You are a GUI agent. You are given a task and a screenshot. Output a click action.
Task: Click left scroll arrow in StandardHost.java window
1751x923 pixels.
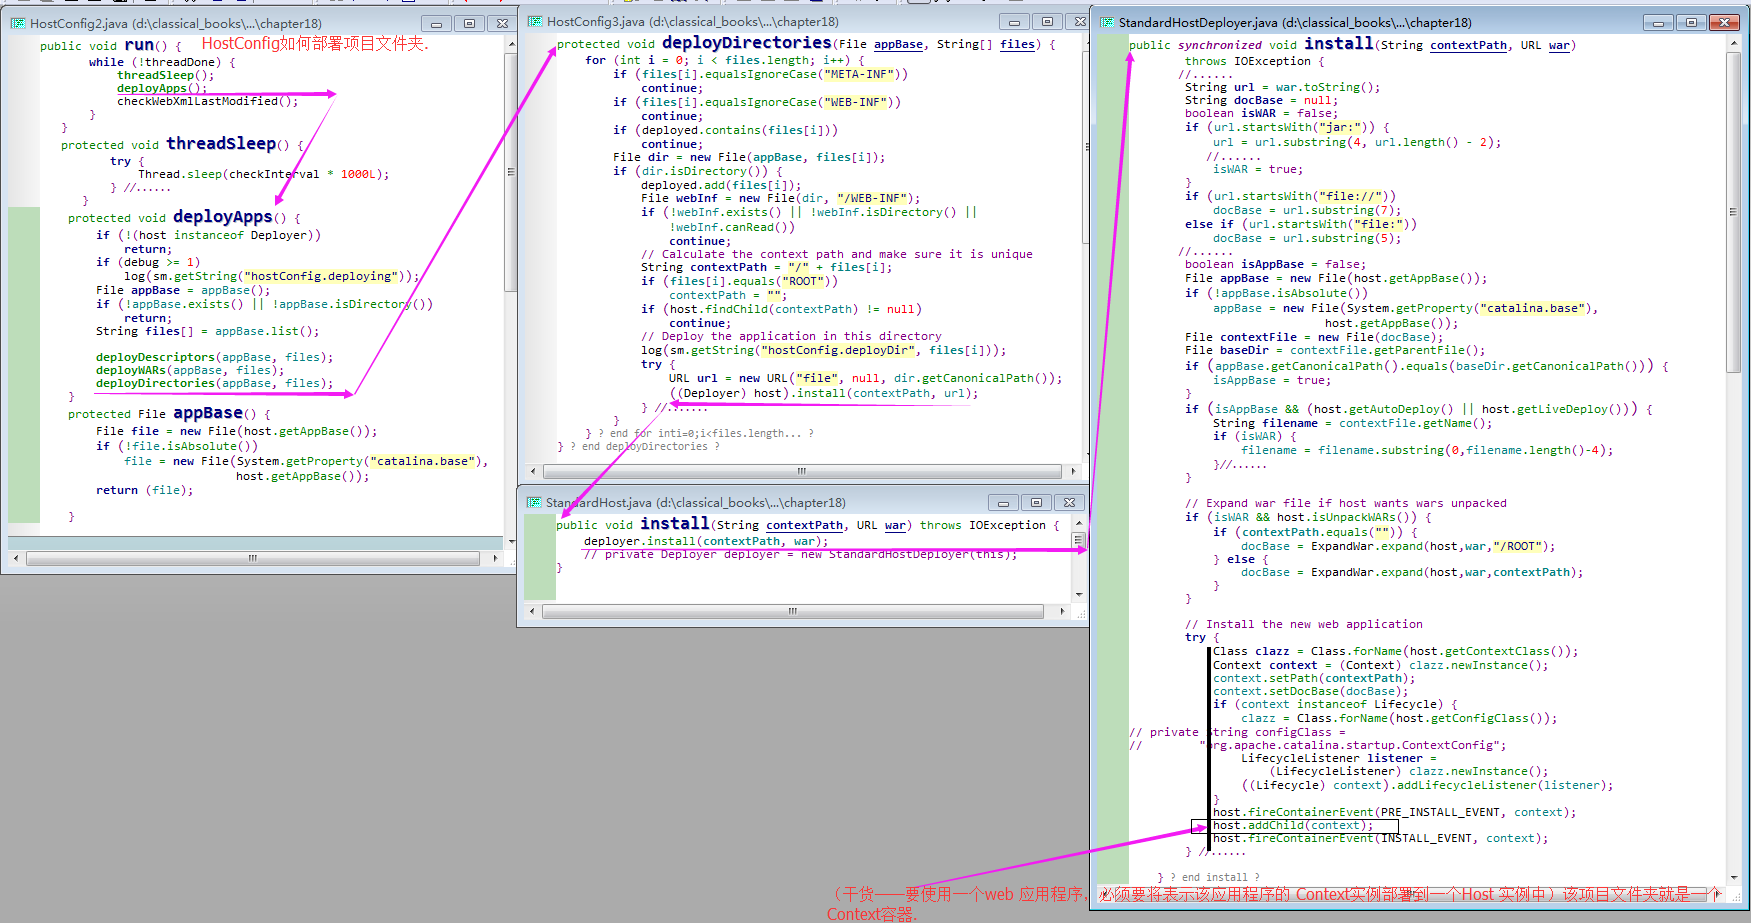click(532, 611)
